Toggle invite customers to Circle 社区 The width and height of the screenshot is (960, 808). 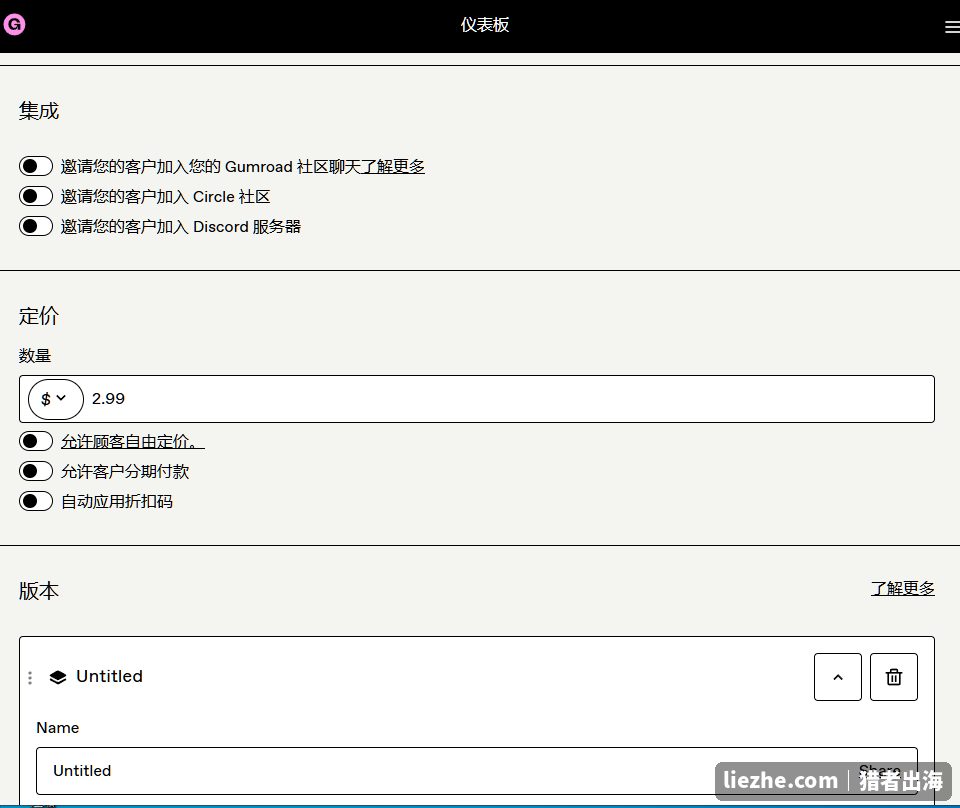[x=36, y=196]
